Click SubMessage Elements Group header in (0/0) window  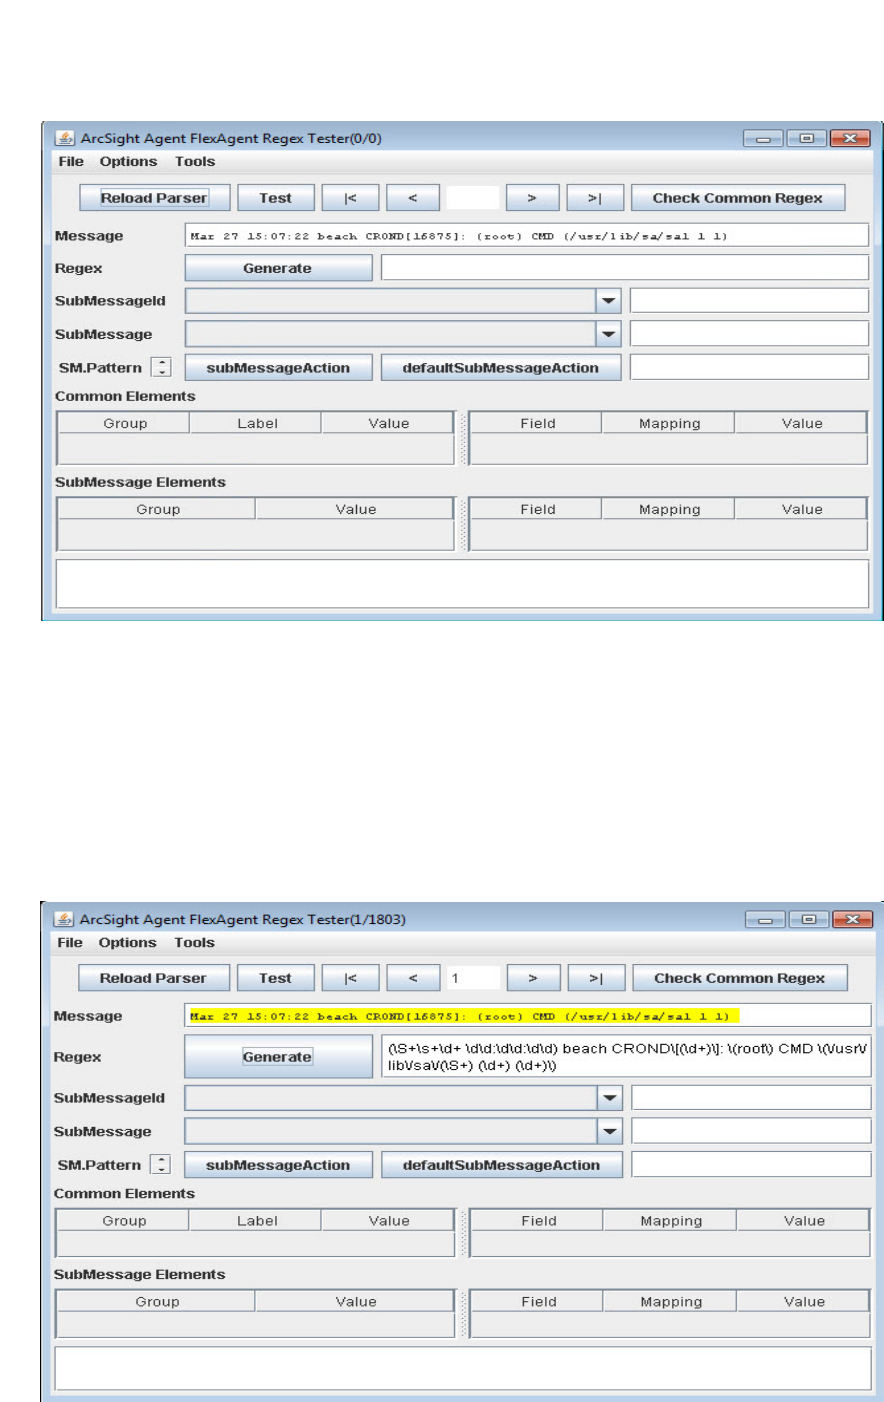(158, 509)
